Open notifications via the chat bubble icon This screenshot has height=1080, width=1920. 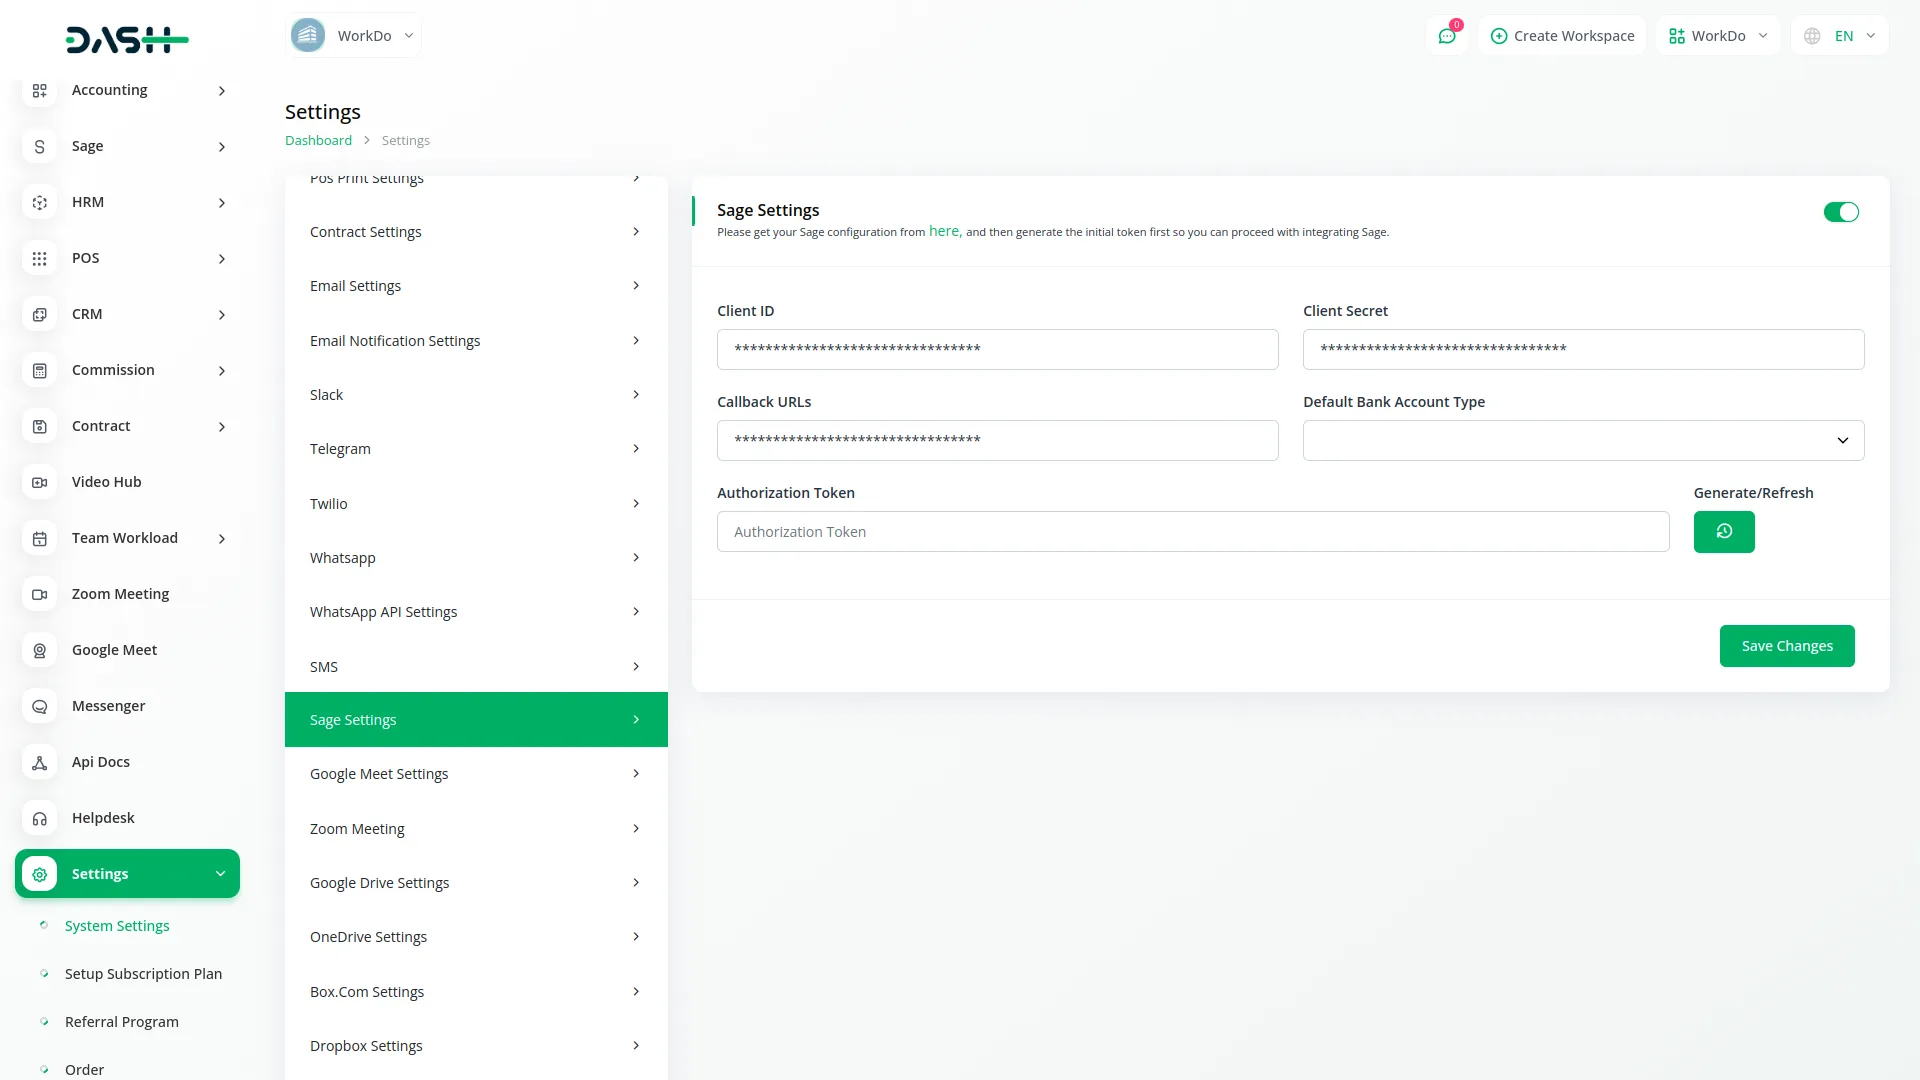coord(1447,35)
